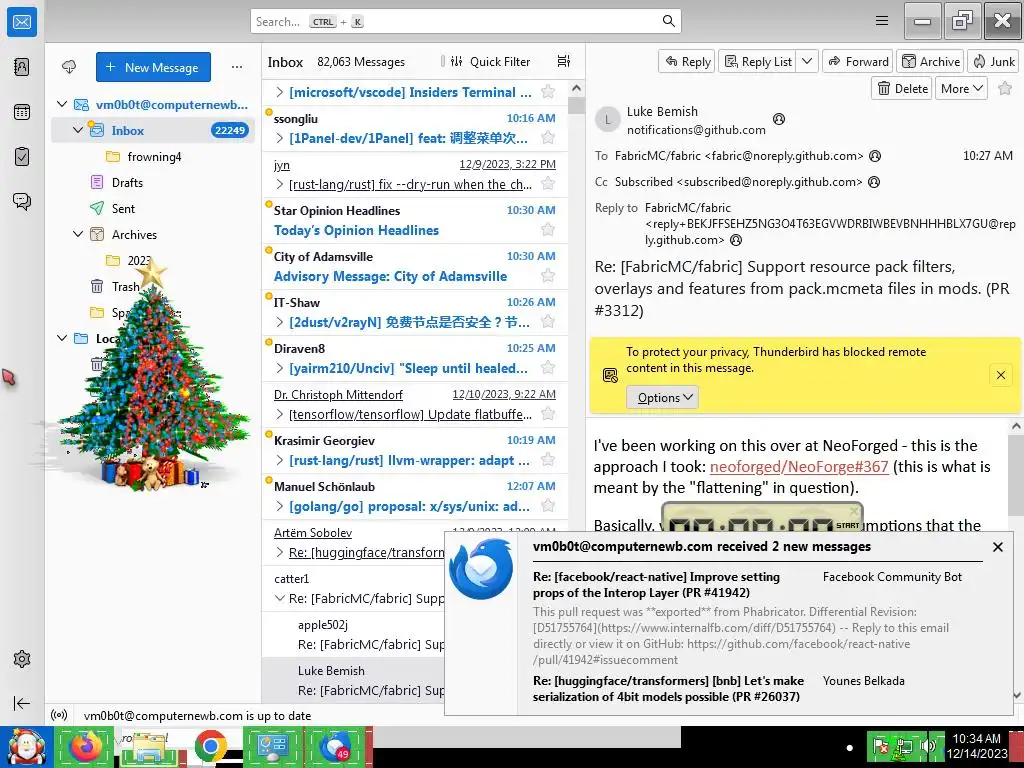Open Thunderbird taskbar icon with badge
The image size is (1024, 768).
click(x=338, y=747)
